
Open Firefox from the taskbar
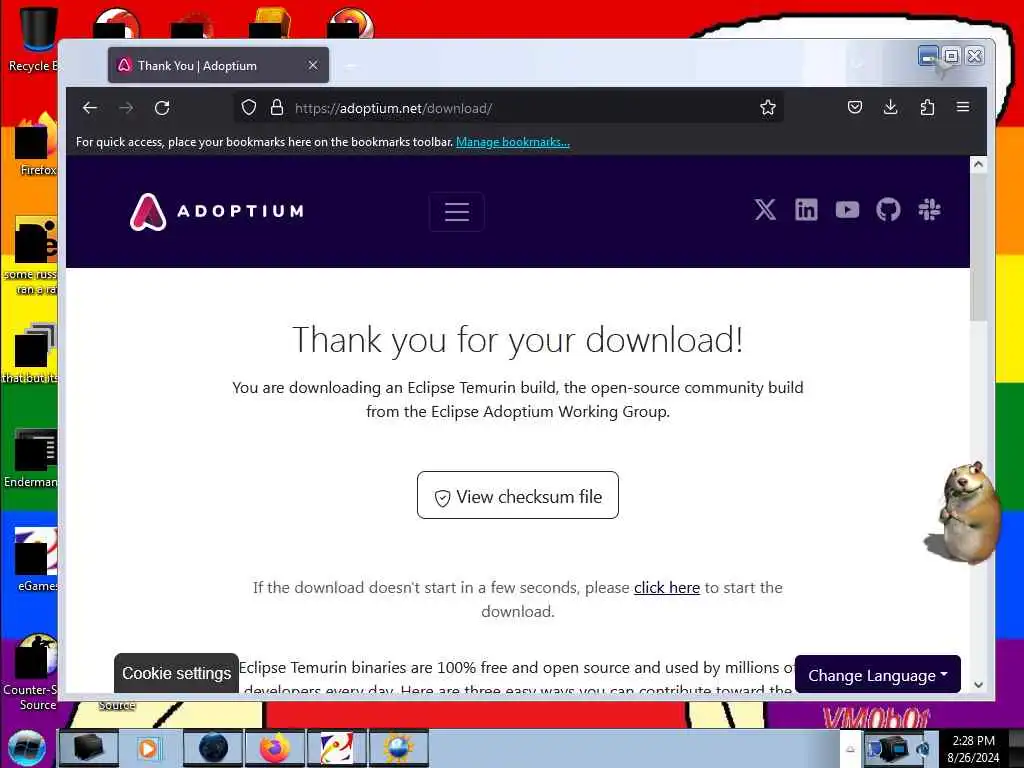point(275,748)
